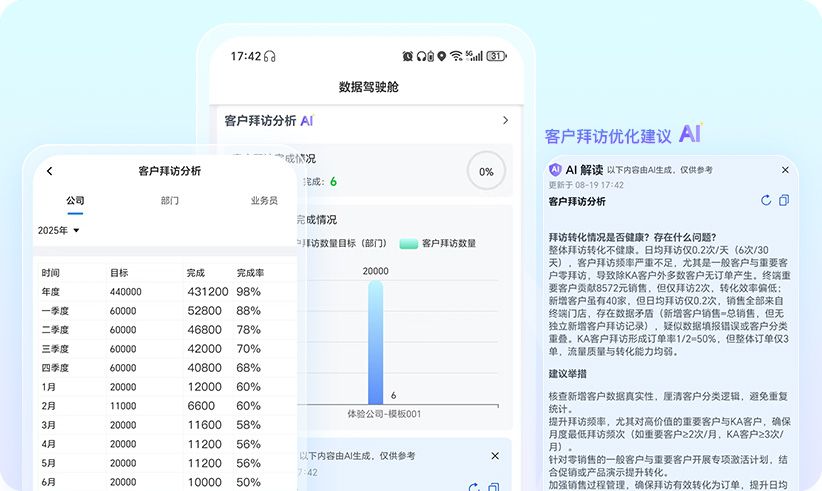Screen dimensions: 822x491
Task: Click the 2月 row label
Action: [49, 406]
